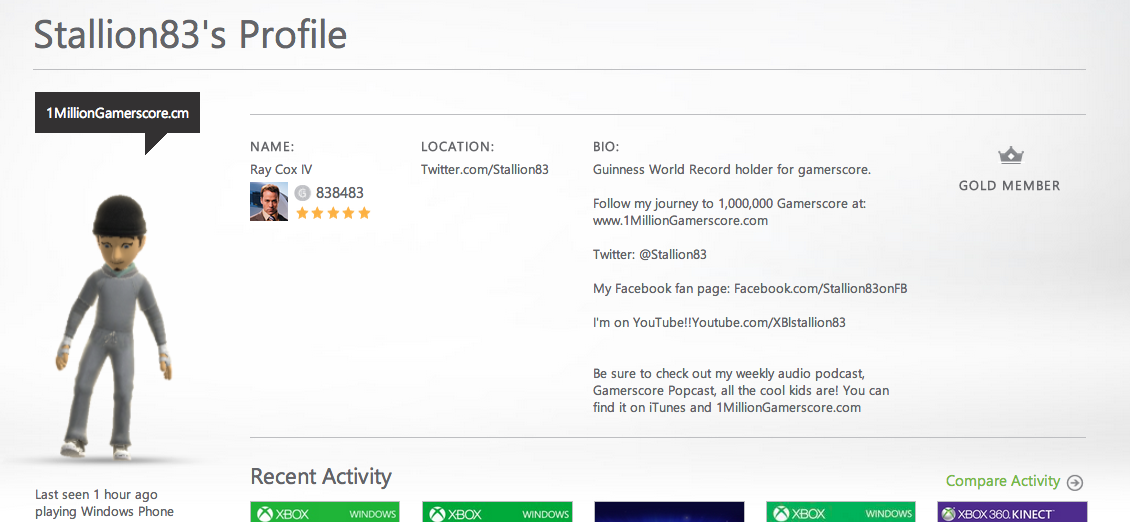
Task: Click the five-star reputation rating
Action: [x=333, y=213]
